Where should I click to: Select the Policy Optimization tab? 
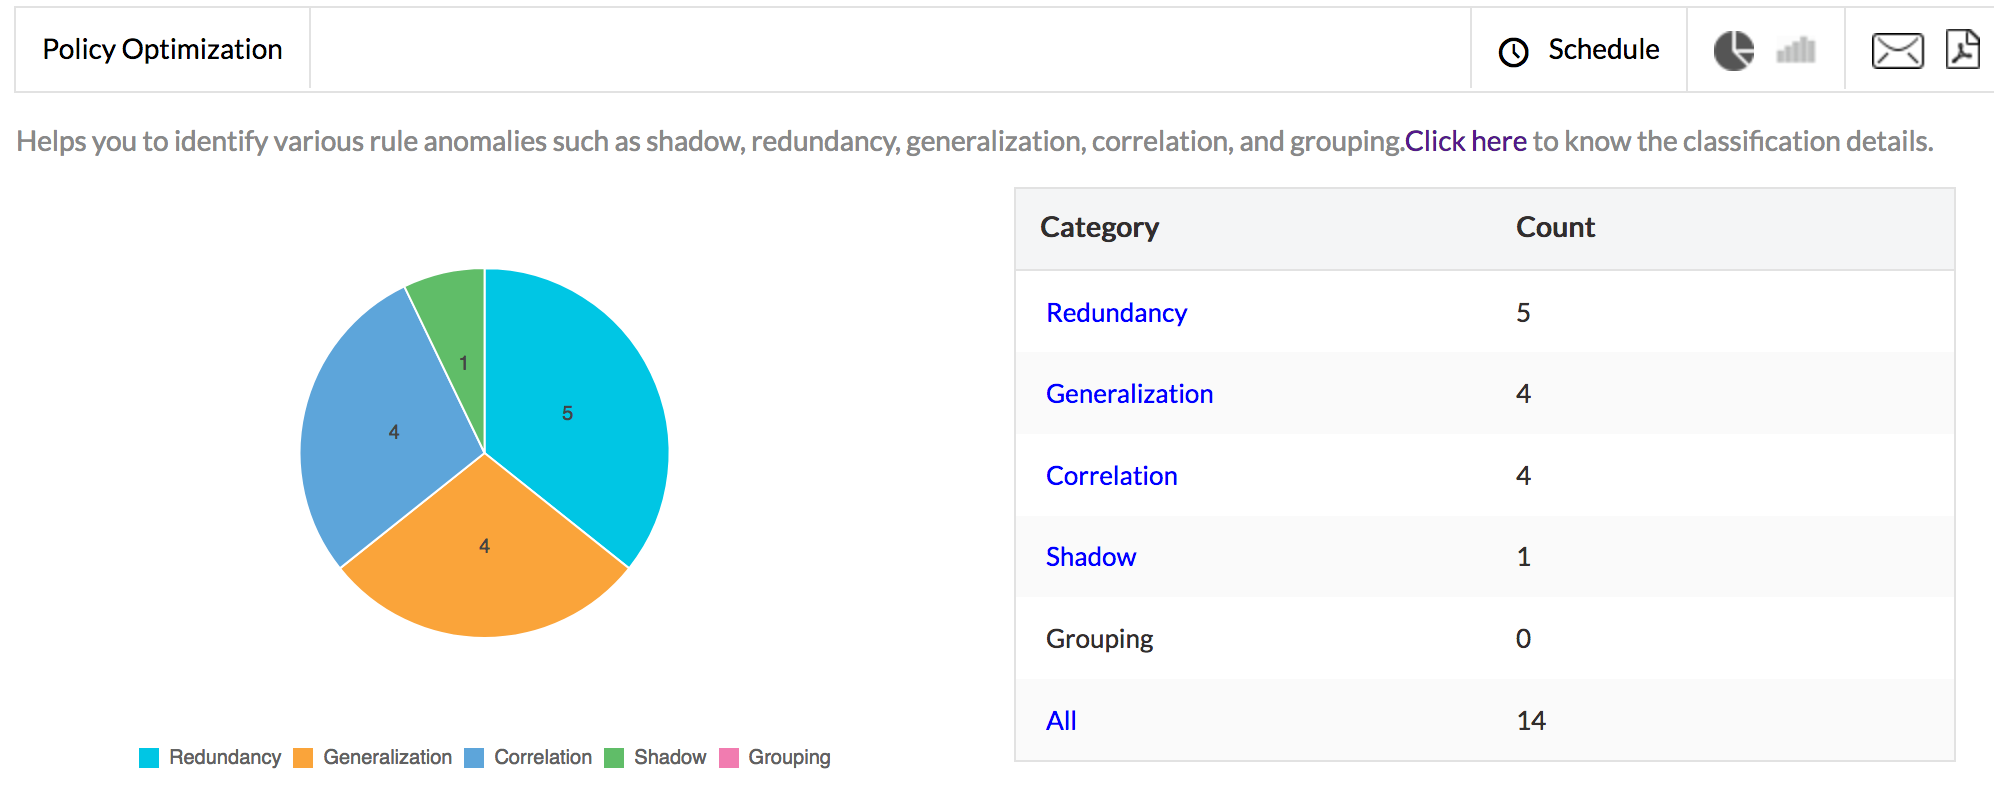(x=162, y=49)
